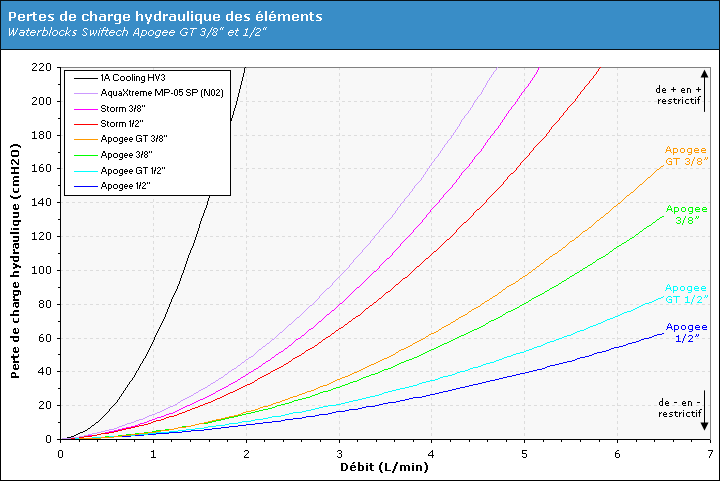
Task: Click the cyan 'Apogee GT 1/2"' curve end label
Action: pos(686,294)
